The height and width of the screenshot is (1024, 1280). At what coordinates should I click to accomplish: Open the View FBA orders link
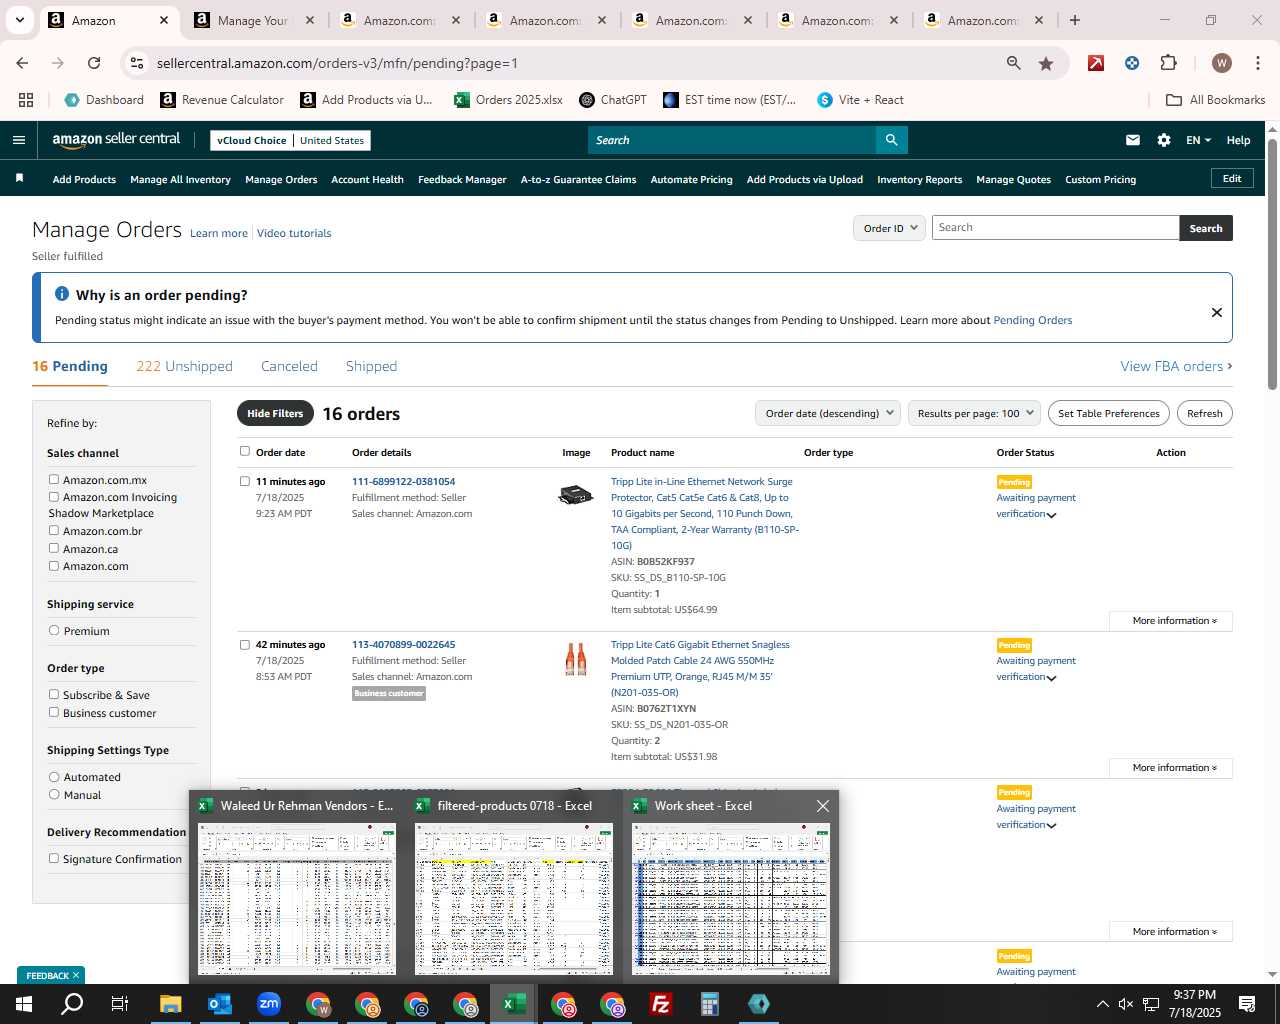pos(1176,366)
